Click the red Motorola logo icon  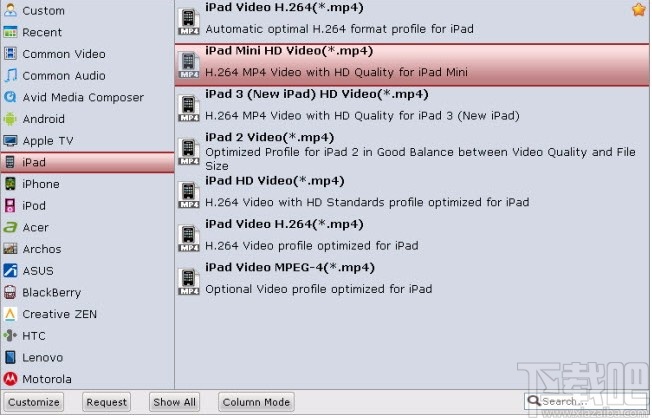pos(10,379)
